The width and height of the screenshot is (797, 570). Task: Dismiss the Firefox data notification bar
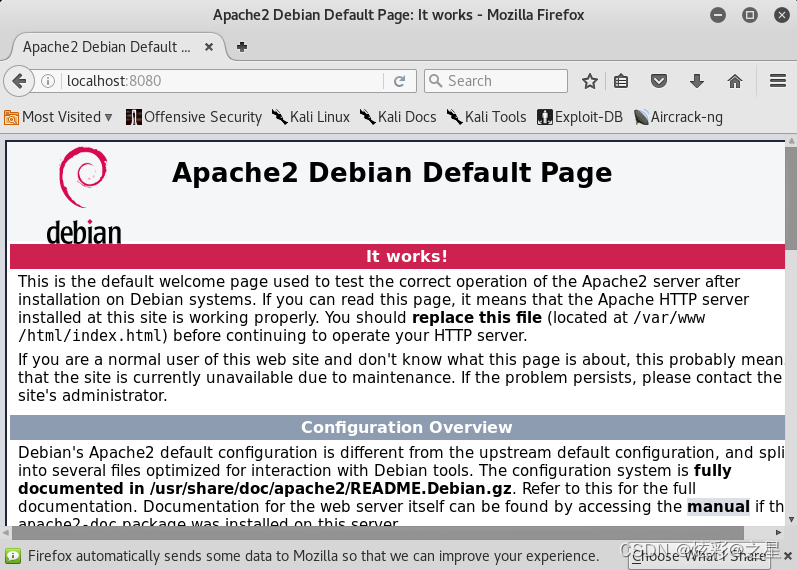(x=788, y=556)
